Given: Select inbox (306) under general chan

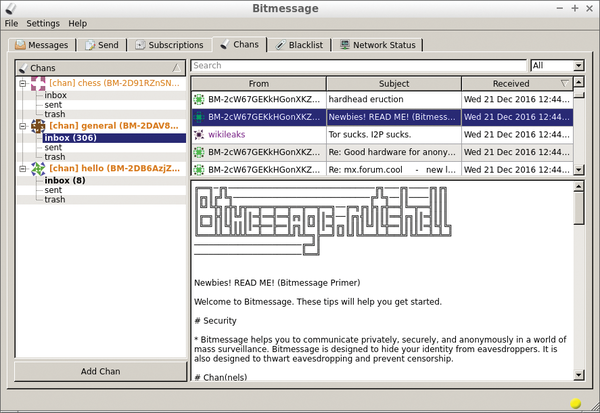Looking at the screenshot, I should point(70,138).
